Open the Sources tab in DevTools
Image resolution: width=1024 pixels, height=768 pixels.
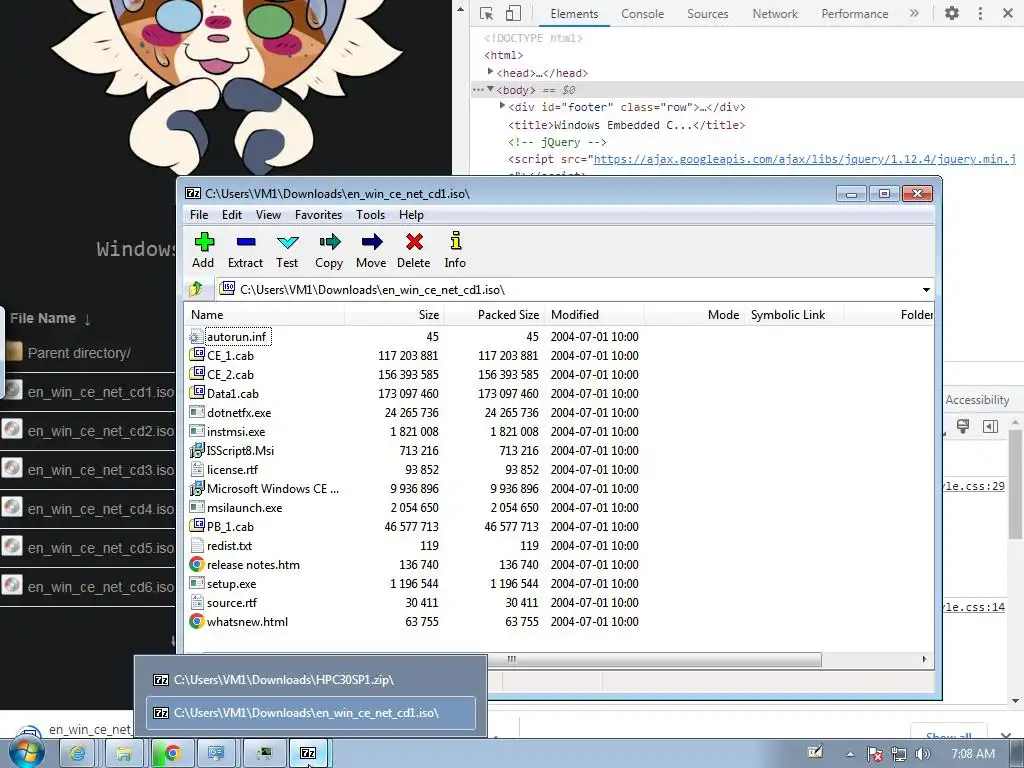pos(707,14)
